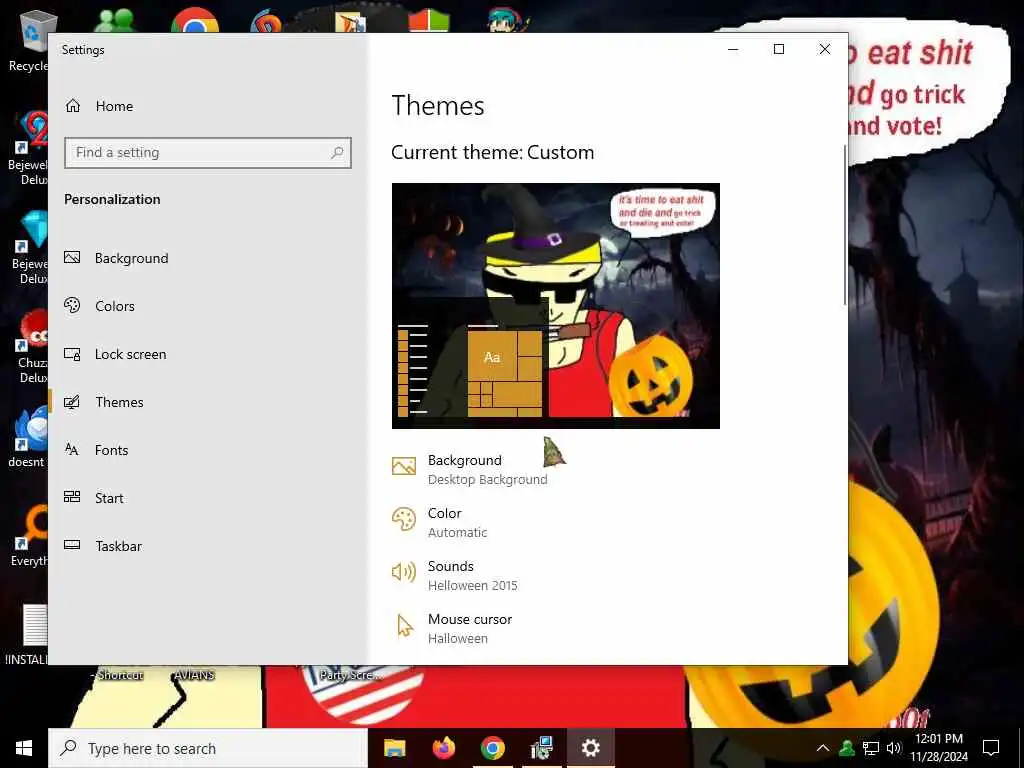The height and width of the screenshot is (768, 1024).
Task: Open the Windows Start menu
Action: (24, 748)
